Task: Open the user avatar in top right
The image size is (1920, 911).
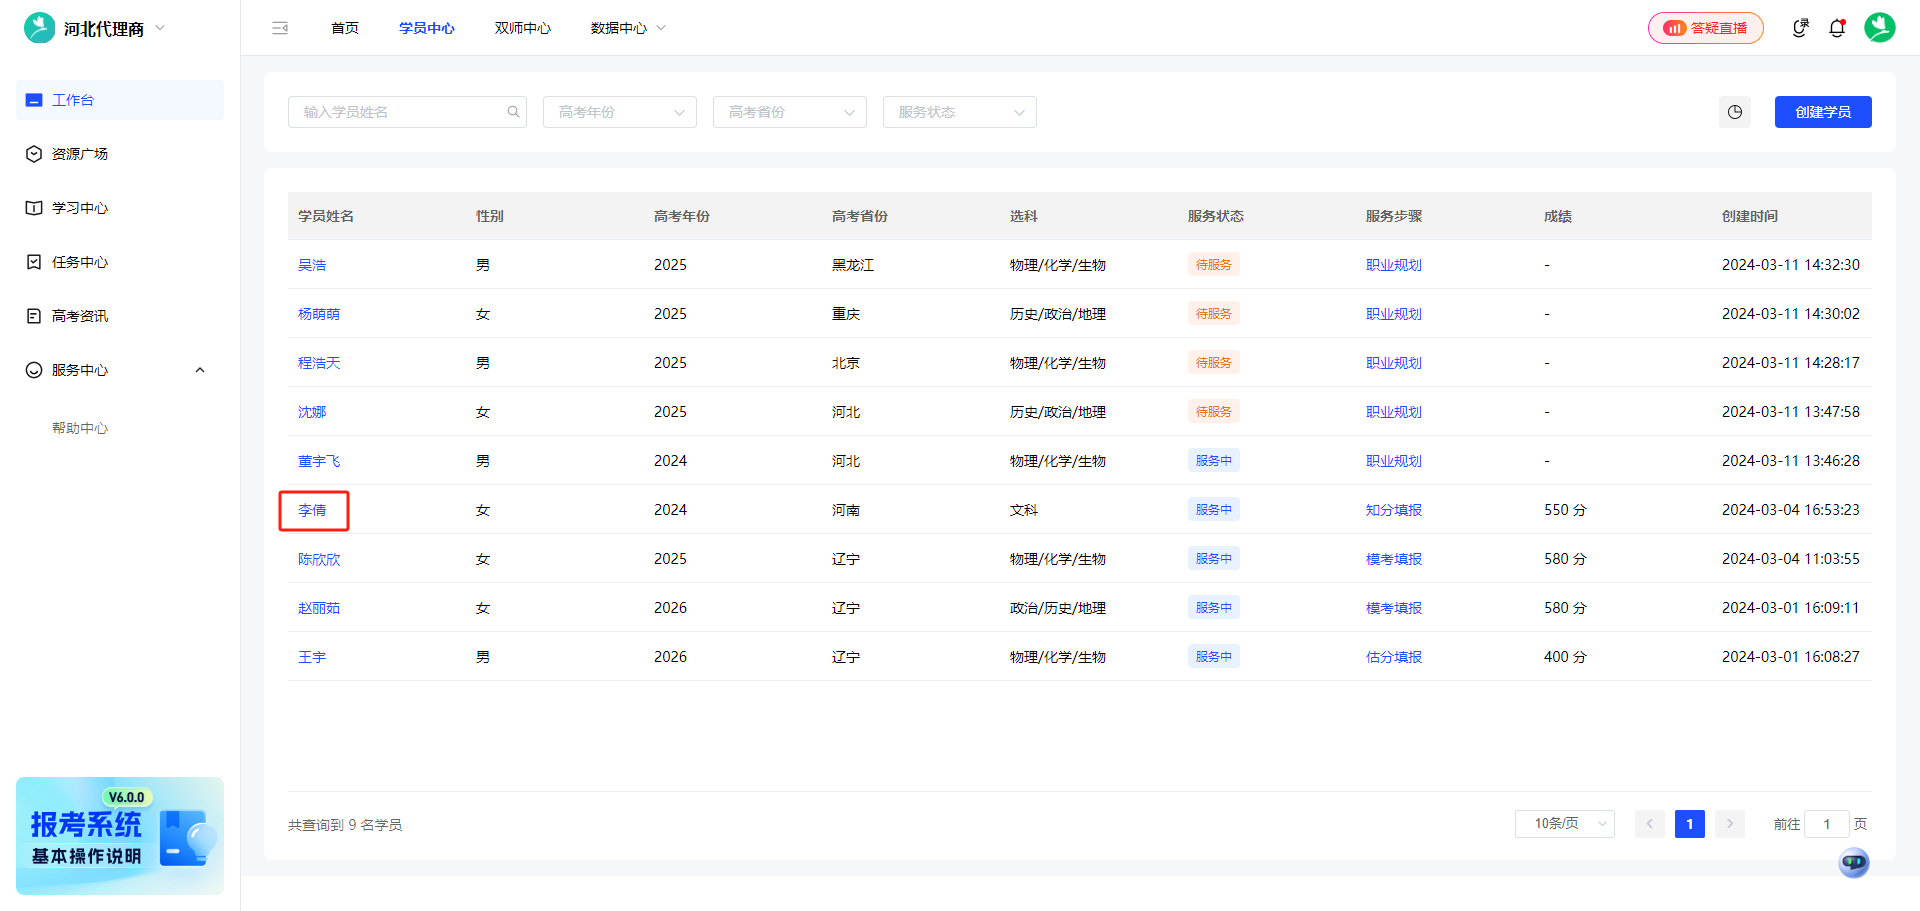Action: coord(1879,28)
